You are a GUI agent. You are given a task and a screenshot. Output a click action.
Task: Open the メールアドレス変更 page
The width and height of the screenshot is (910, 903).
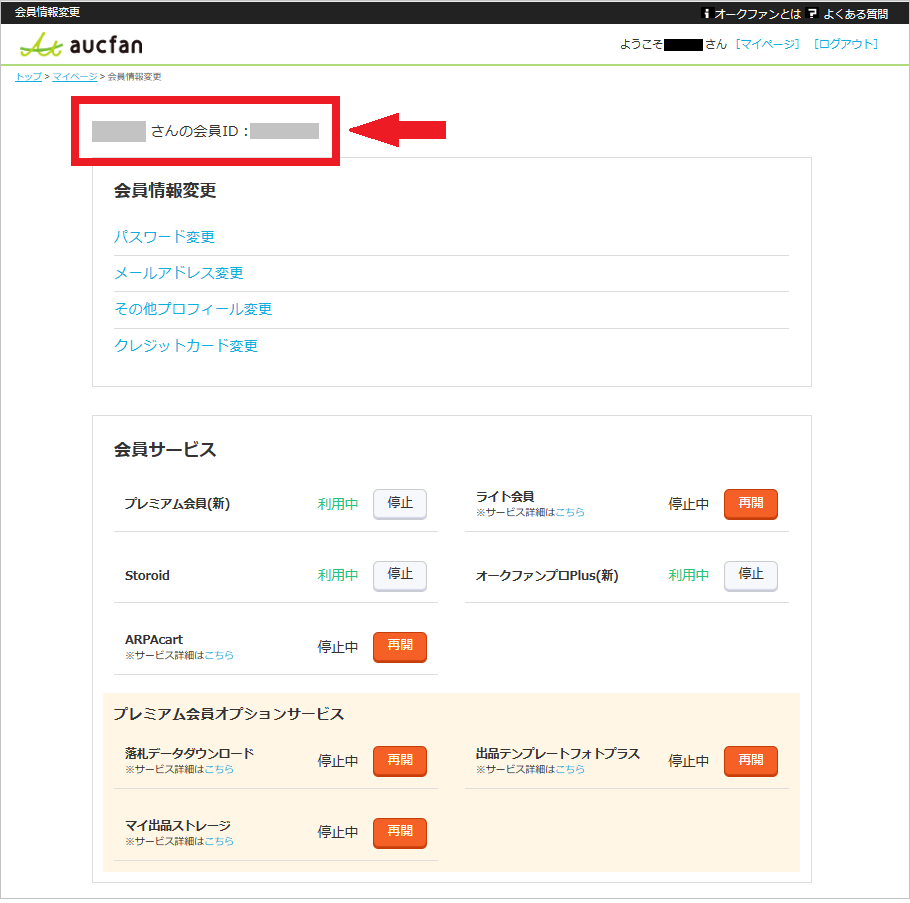coord(180,272)
